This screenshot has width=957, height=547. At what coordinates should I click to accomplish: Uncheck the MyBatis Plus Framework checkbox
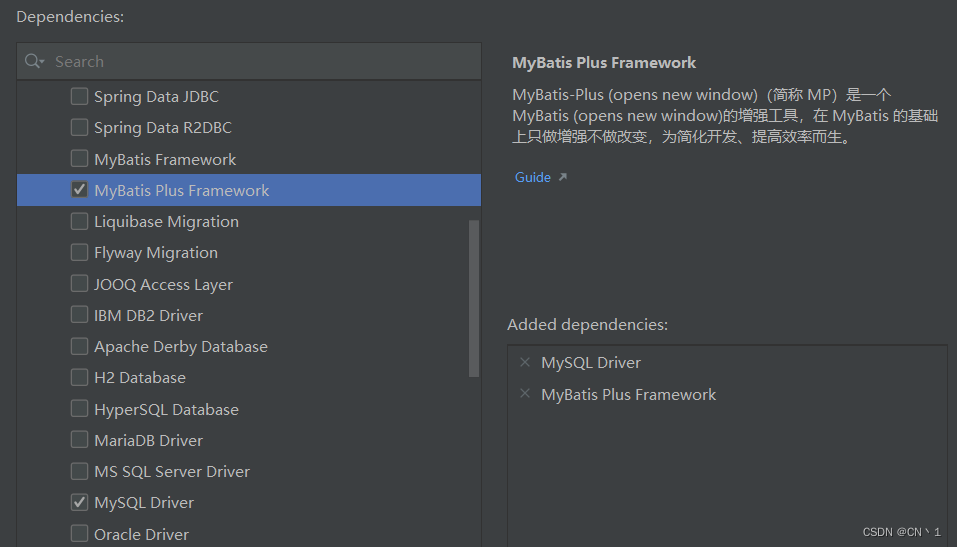[79, 189]
